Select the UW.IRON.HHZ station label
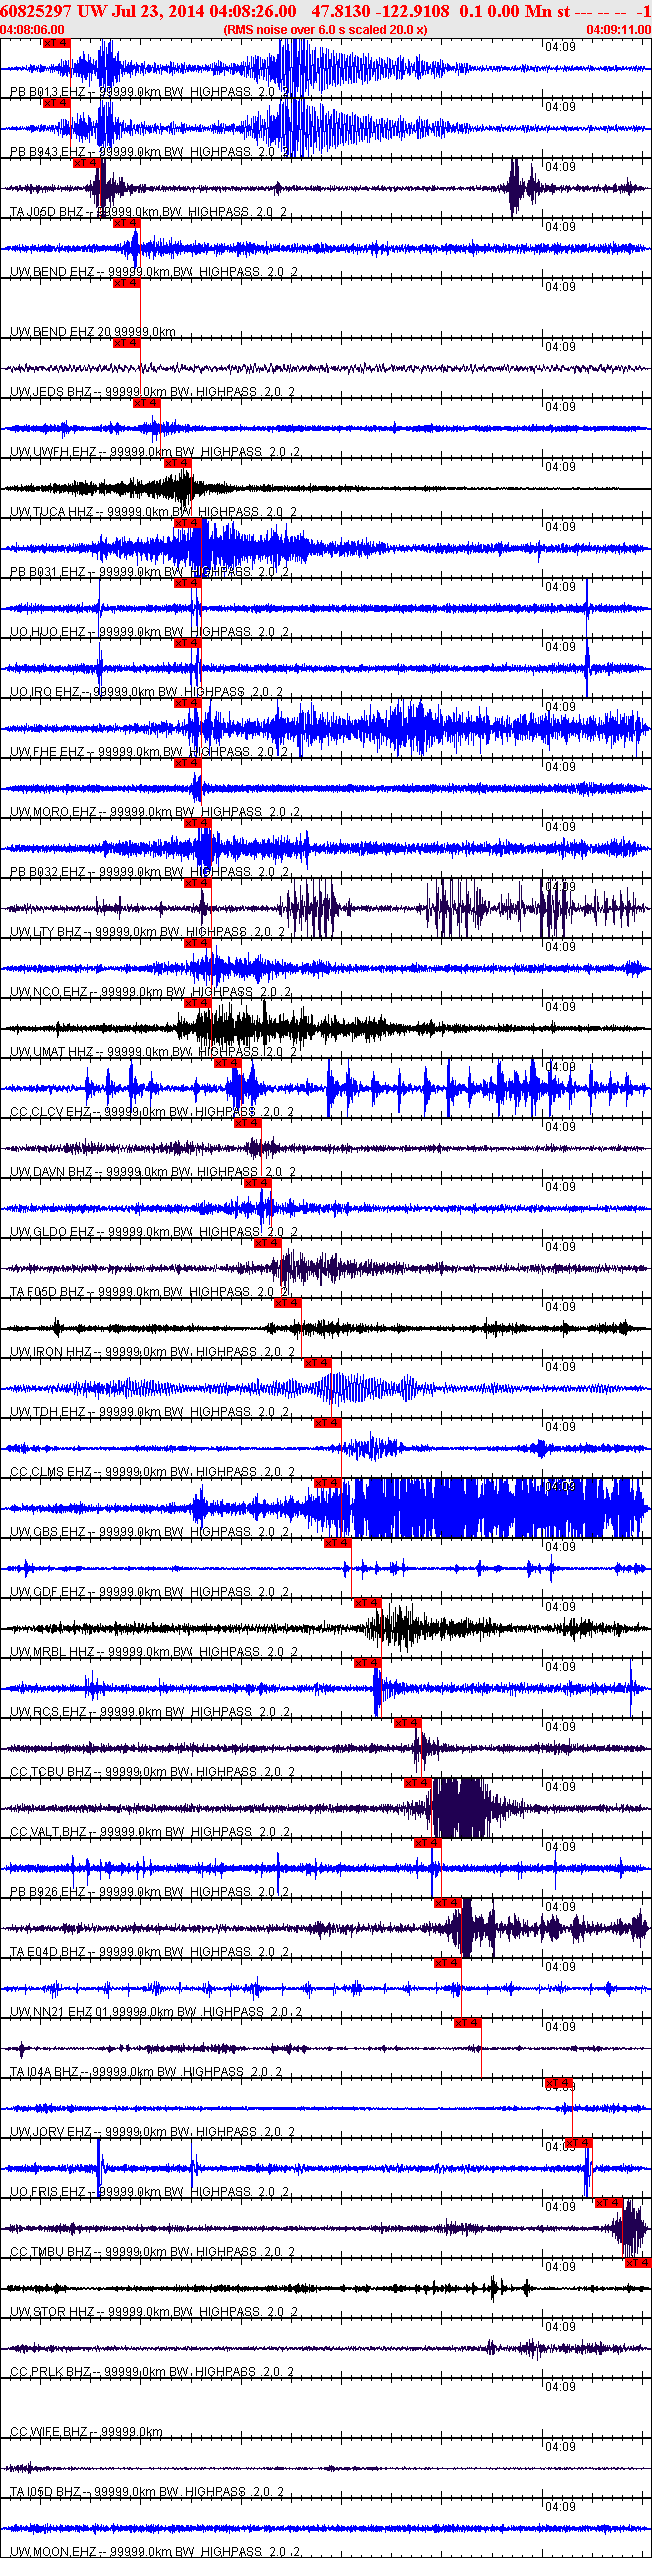 point(152,1352)
